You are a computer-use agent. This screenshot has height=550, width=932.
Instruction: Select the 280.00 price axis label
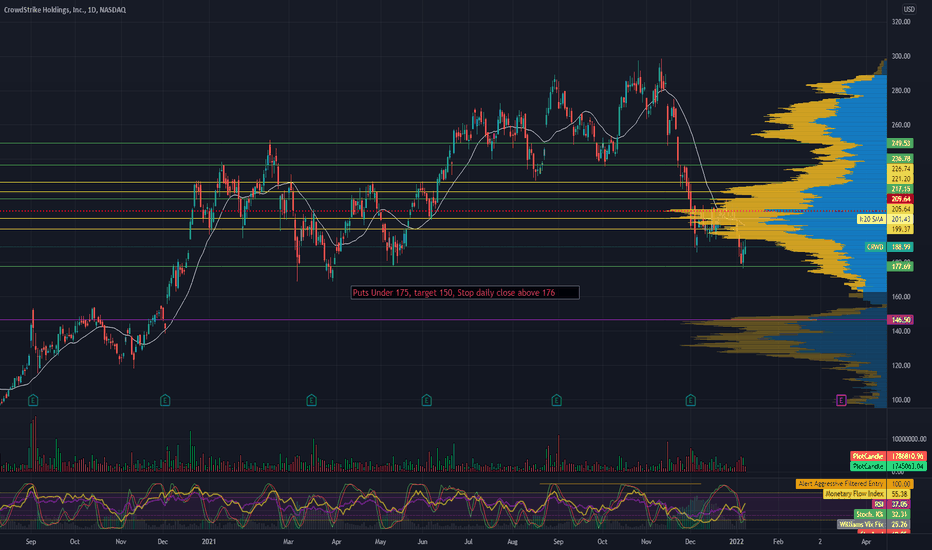[901, 91]
